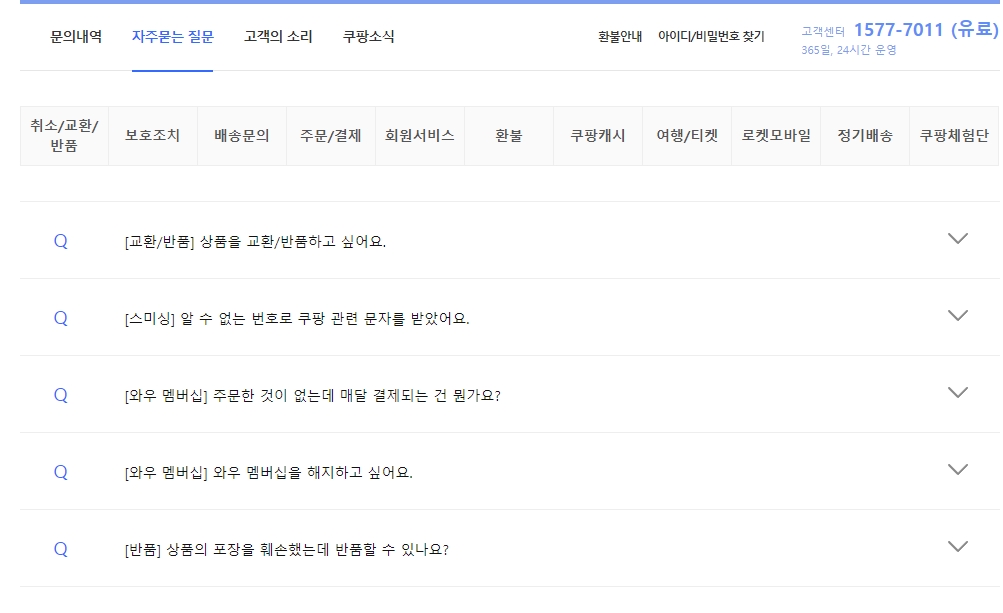The width and height of the screenshot is (1003, 613).
Task: Open the 여행/티켓 category
Action: point(685,136)
